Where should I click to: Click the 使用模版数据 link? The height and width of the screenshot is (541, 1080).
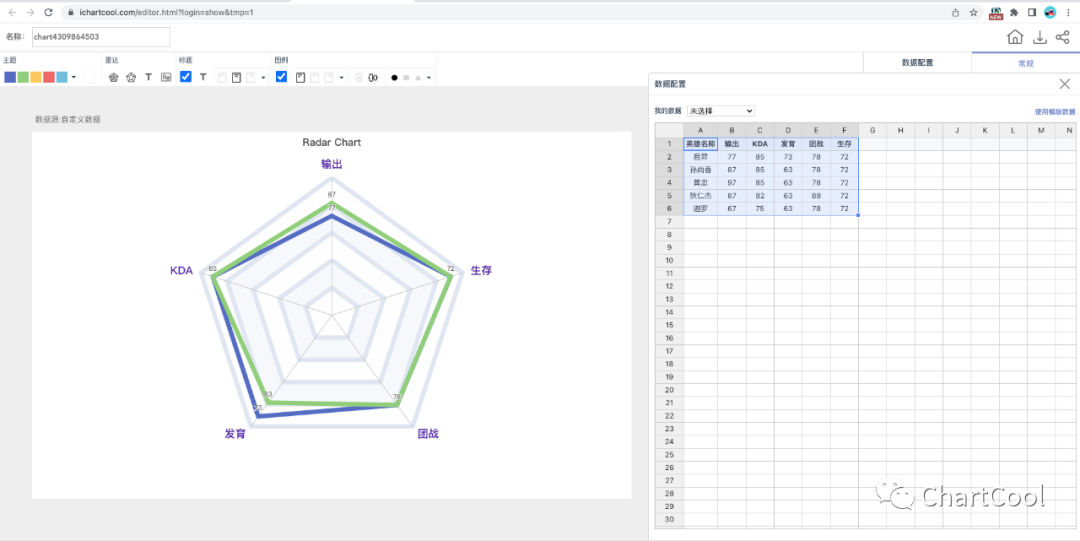(x=1054, y=111)
